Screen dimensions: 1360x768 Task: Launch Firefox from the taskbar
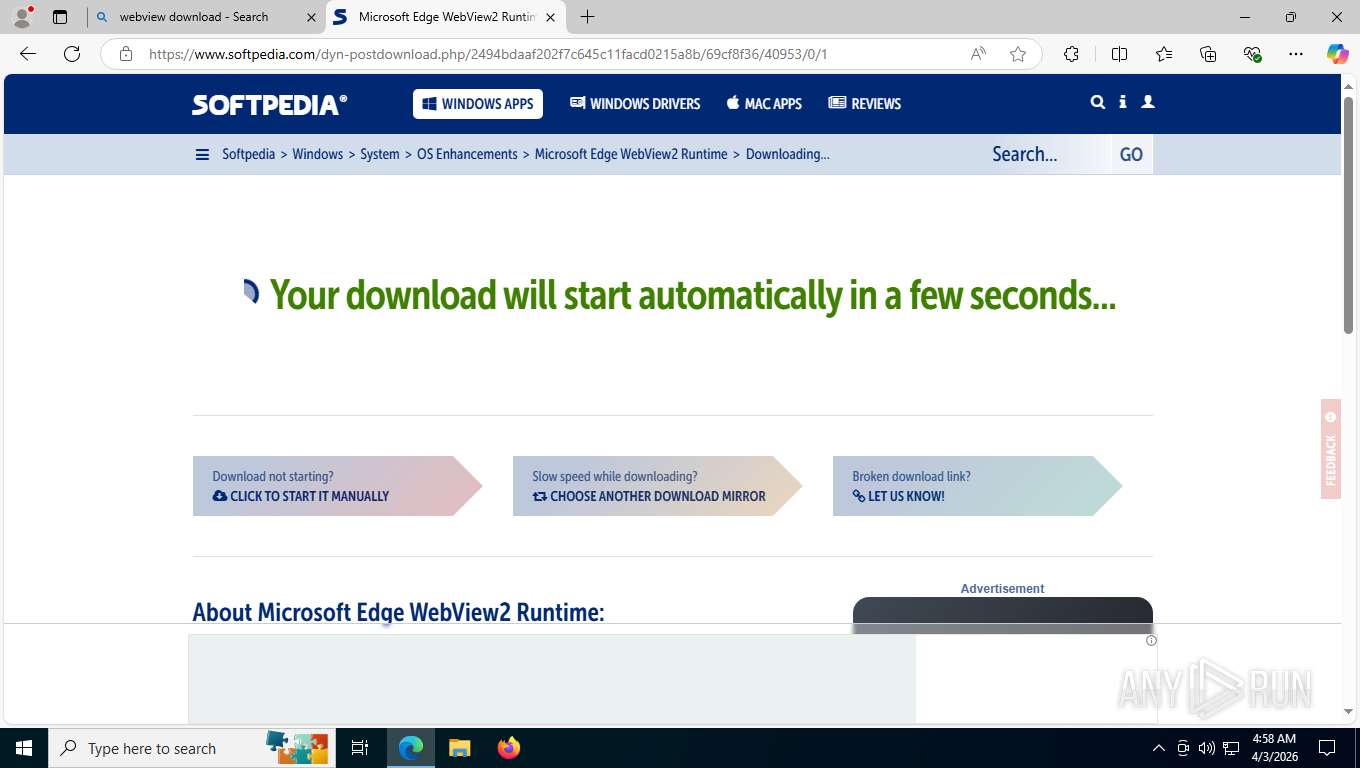coord(509,748)
